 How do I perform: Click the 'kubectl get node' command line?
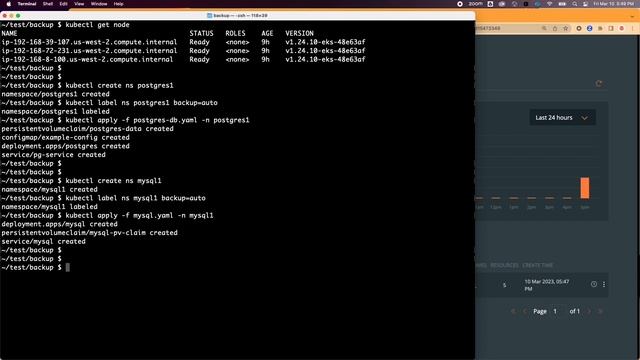click(98, 24)
